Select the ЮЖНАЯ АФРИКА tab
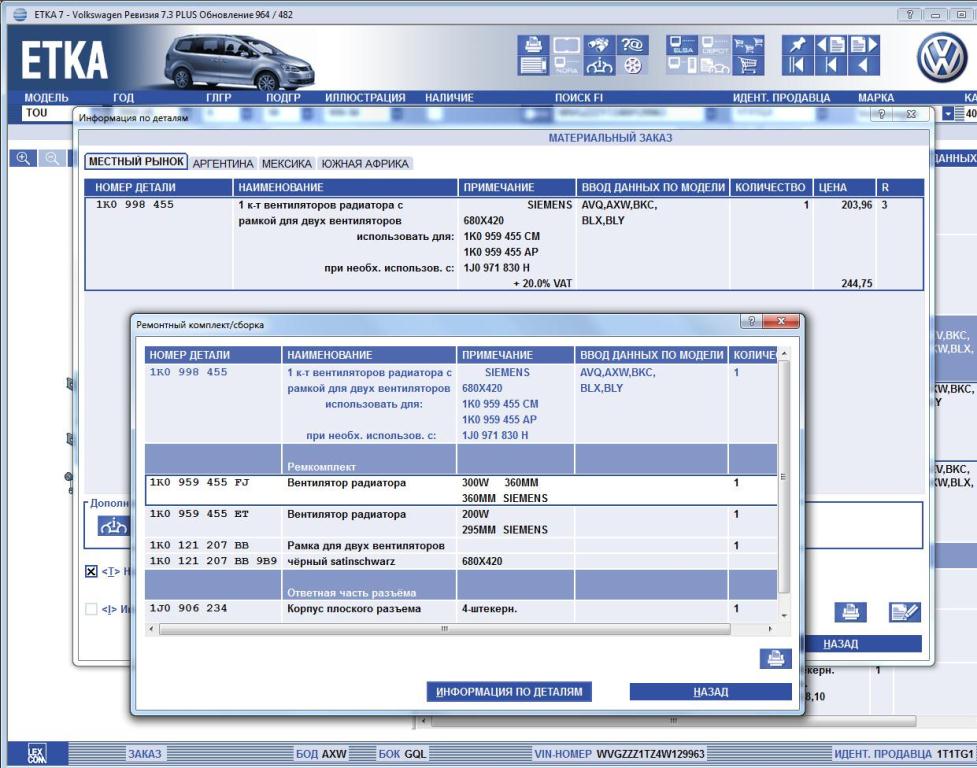The image size is (977, 768). click(x=365, y=164)
